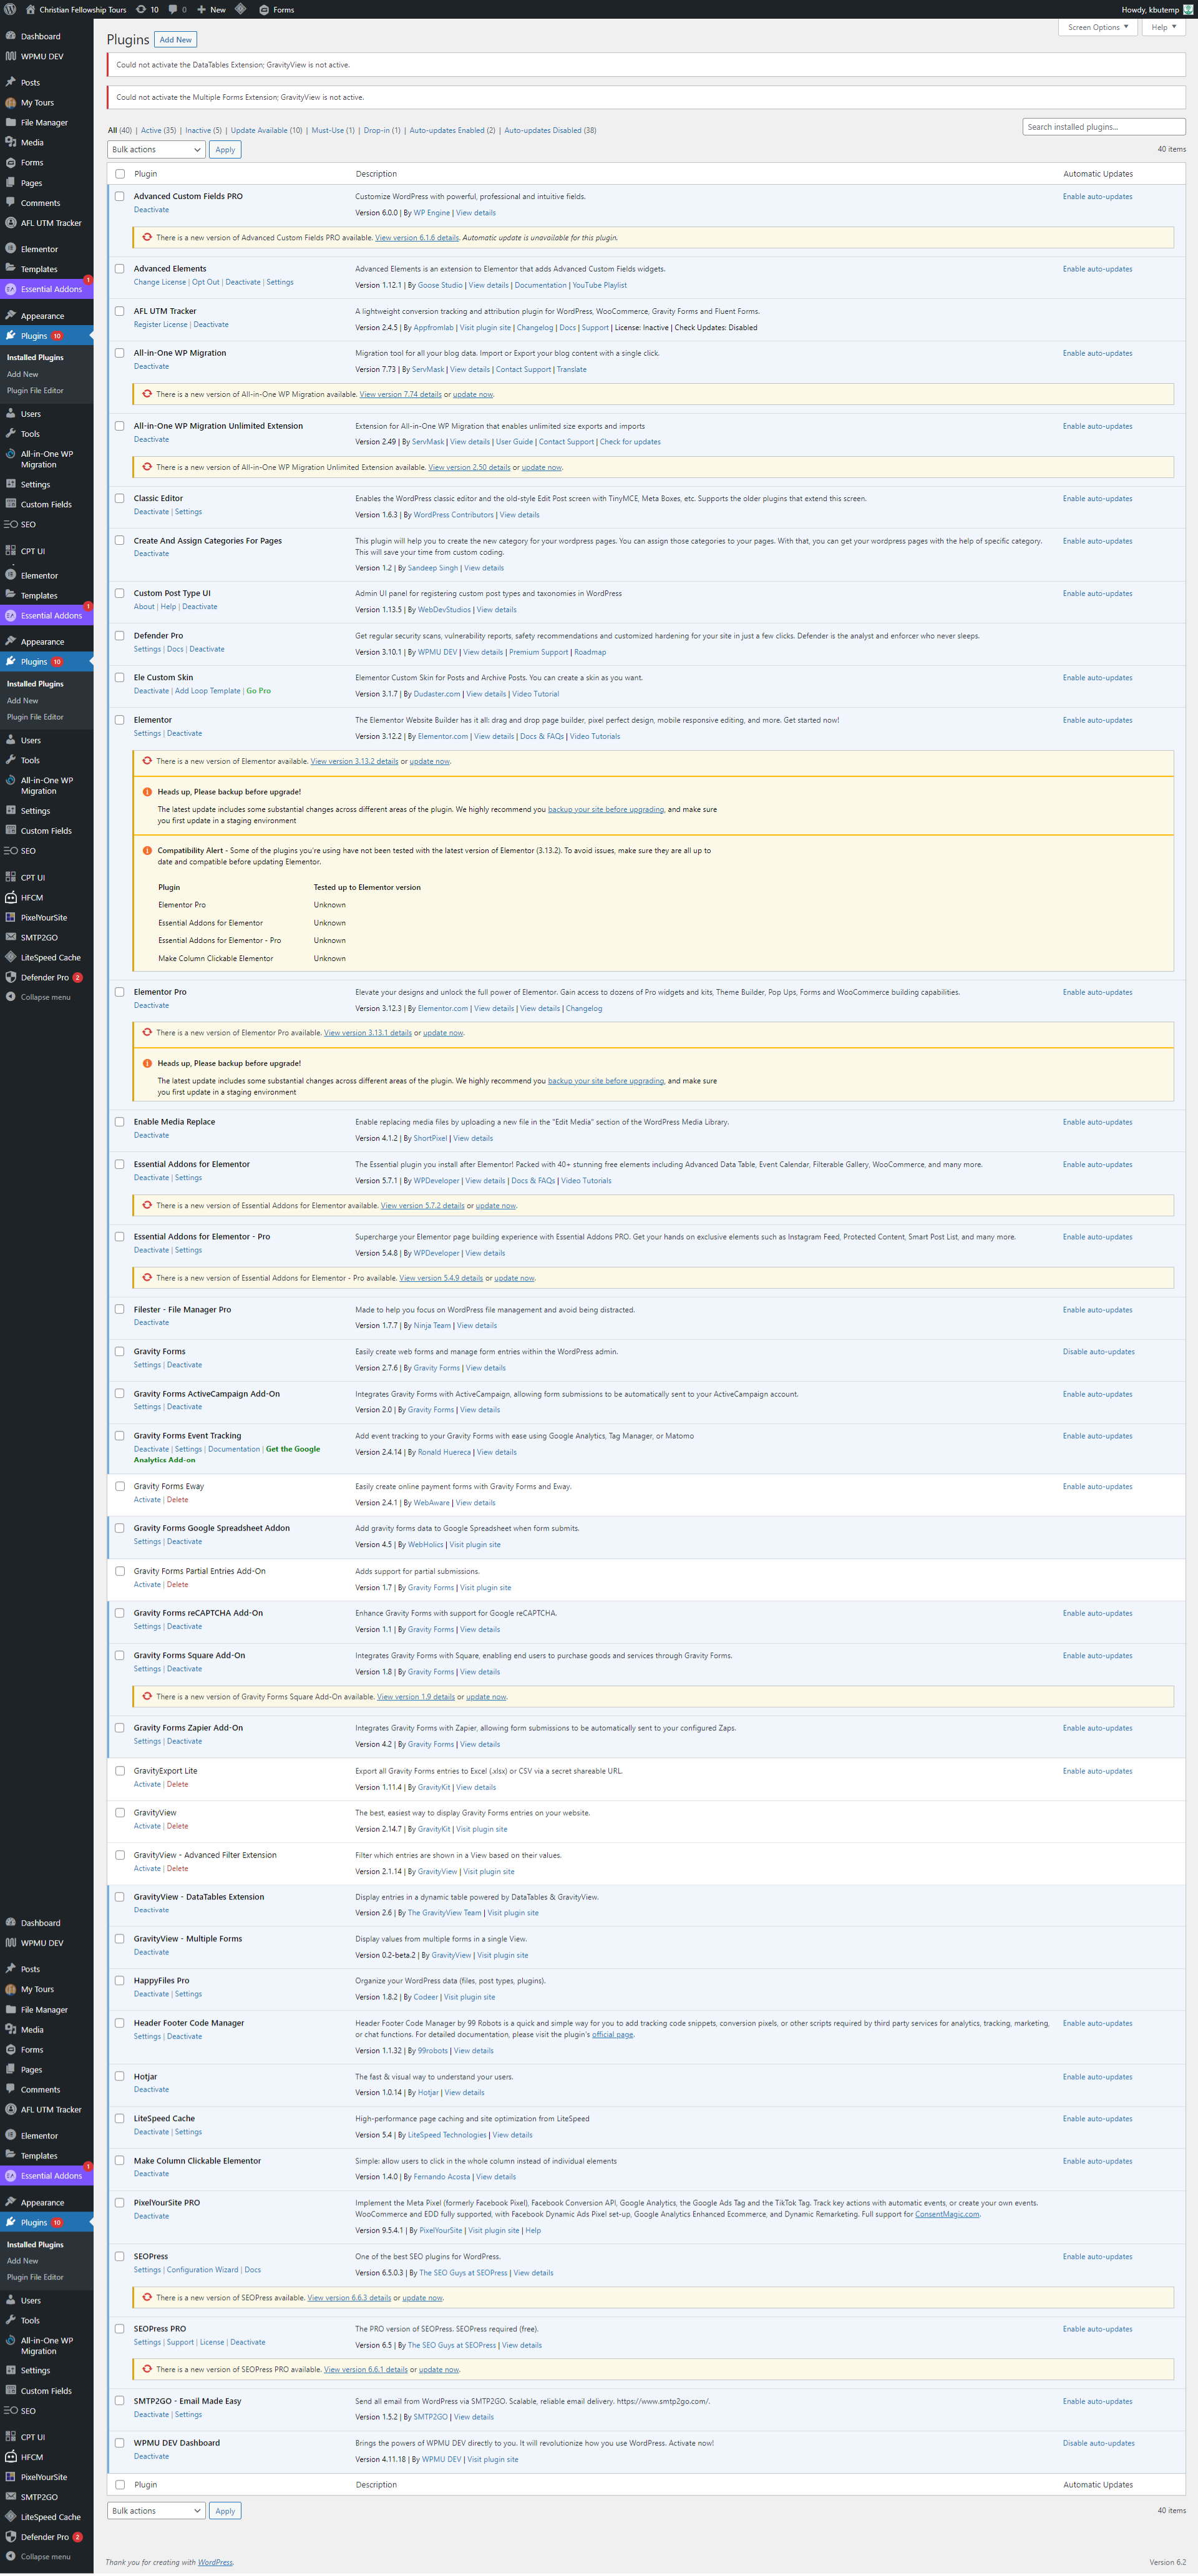Click the diamond-shaped icon in admin bar
This screenshot has height=2576, width=1198.
[241, 9]
